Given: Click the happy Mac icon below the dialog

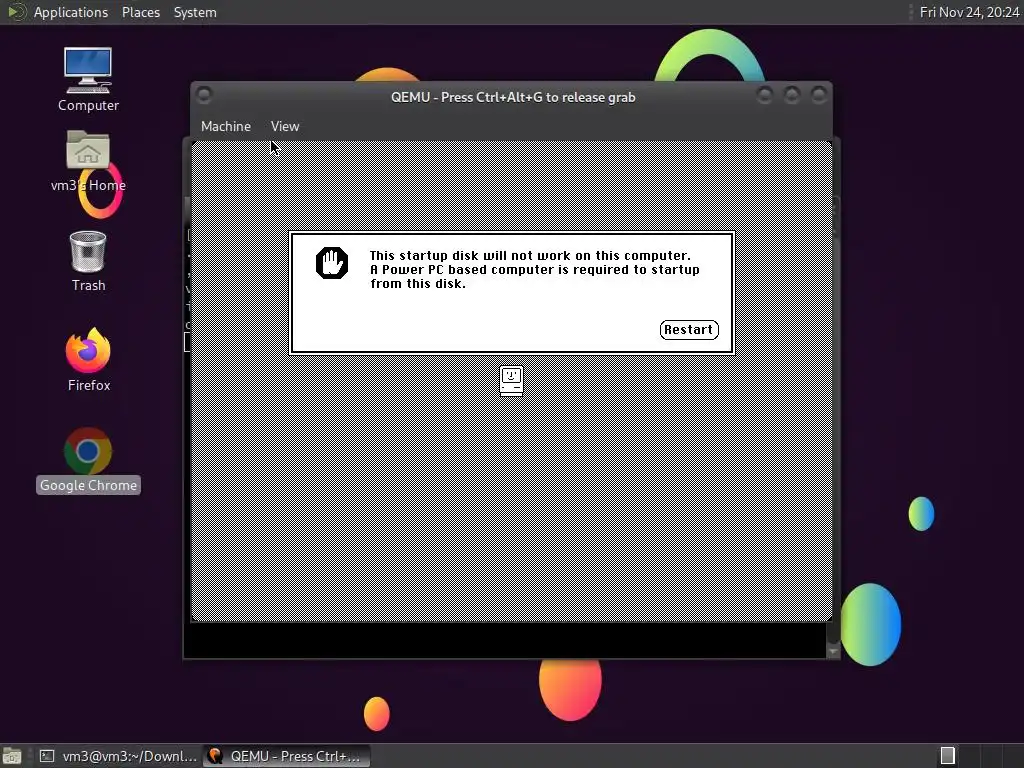Looking at the screenshot, I should click(x=511, y=381).
